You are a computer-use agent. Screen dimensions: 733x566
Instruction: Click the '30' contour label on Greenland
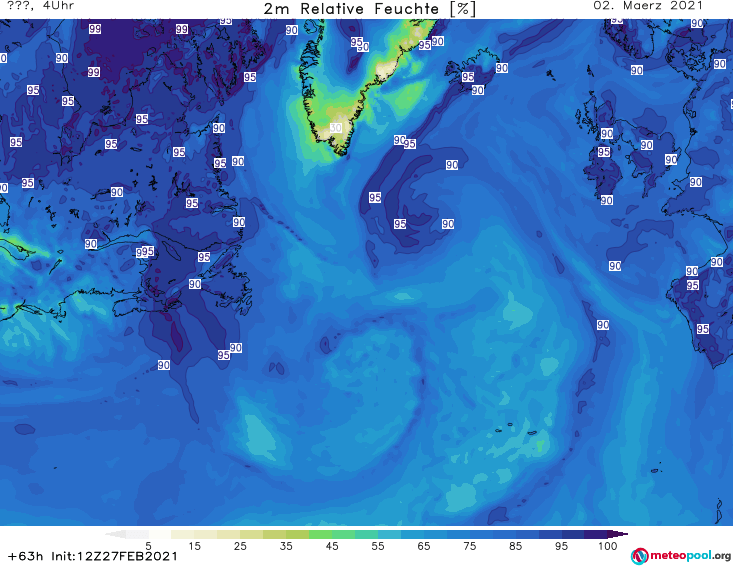(336, 128)
